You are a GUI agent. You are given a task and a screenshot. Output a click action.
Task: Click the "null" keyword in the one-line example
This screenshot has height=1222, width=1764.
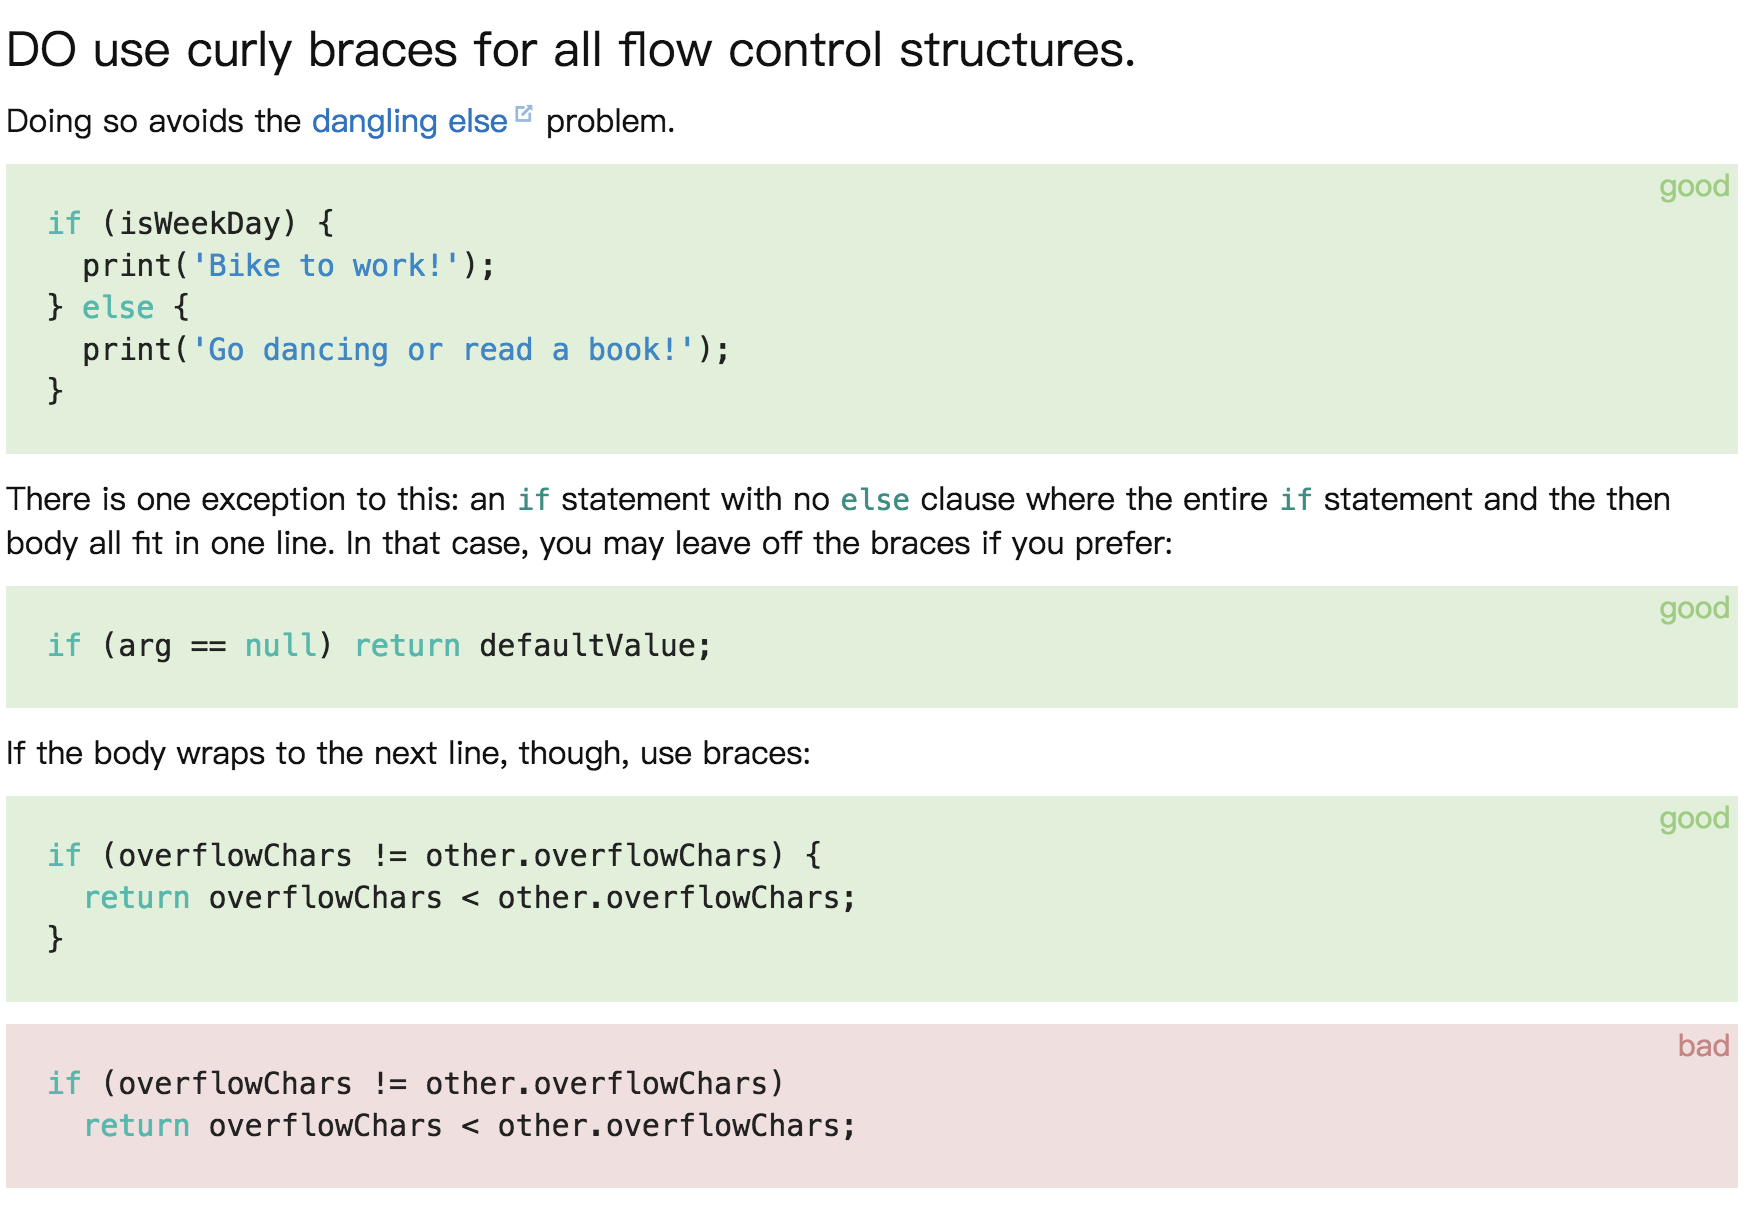click(280, 646)
